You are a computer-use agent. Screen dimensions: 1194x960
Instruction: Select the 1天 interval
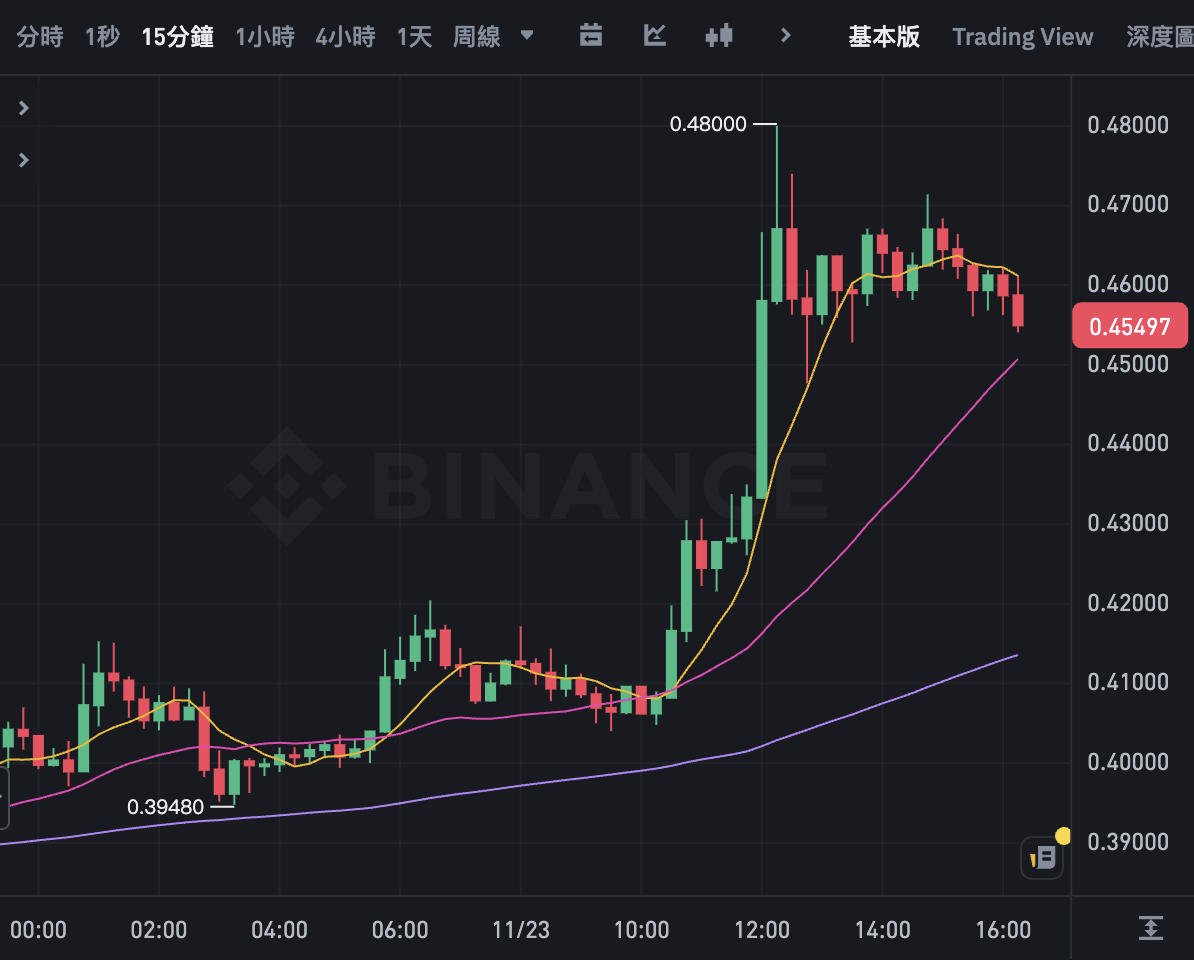(414, 37)
